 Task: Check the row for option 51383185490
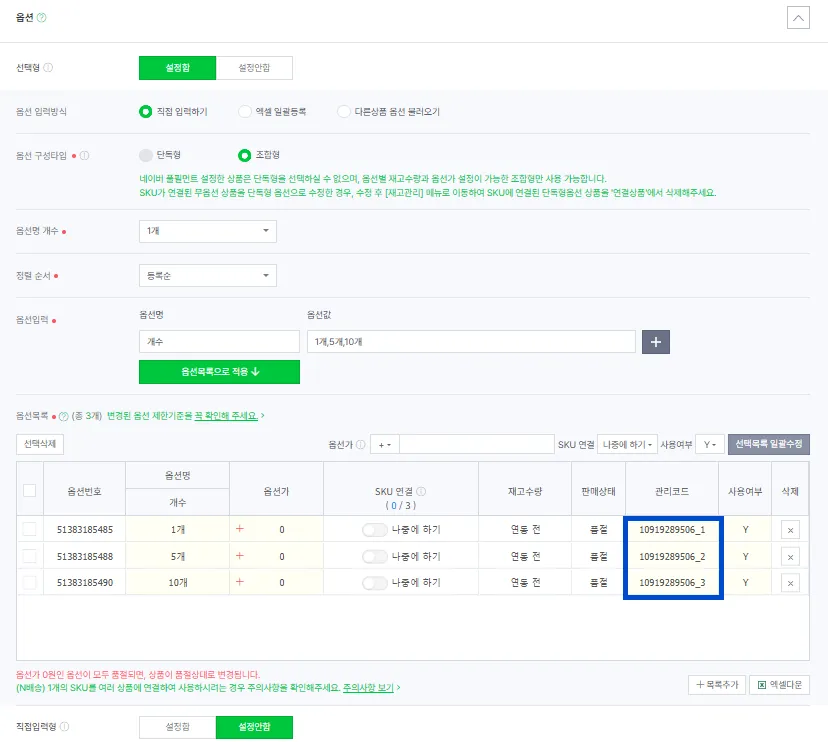click(30, 583)
